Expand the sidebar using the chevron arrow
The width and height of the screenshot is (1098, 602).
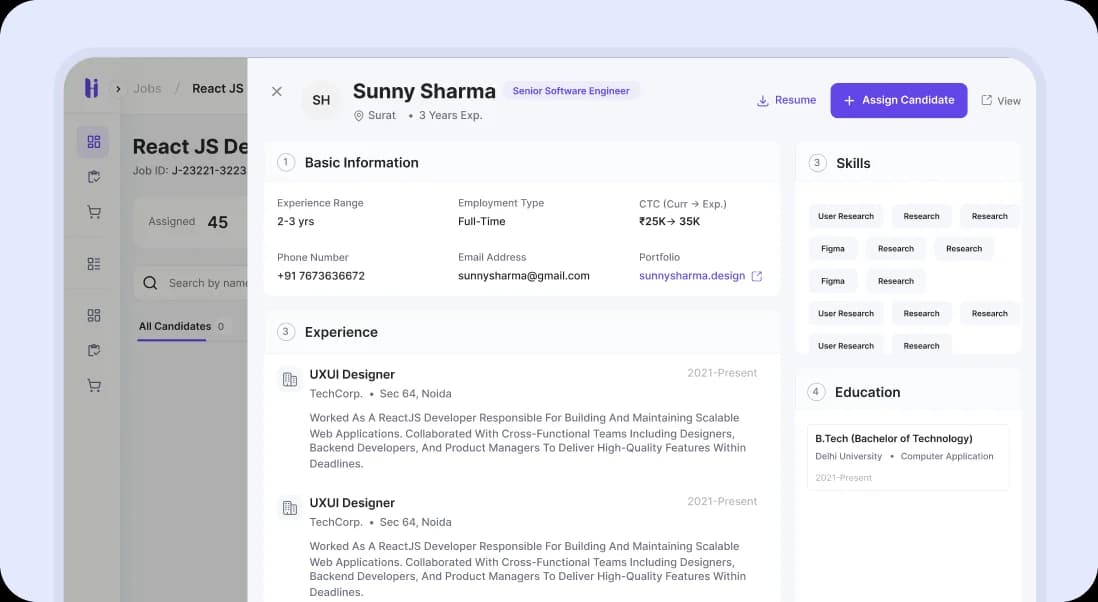tap(118, 89)
